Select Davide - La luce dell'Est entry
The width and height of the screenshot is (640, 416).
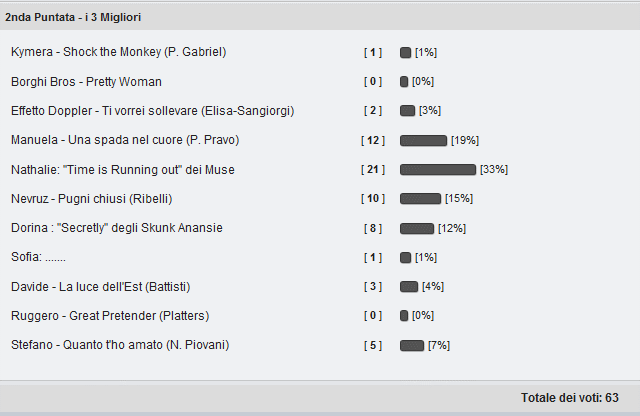coord(100,287)
